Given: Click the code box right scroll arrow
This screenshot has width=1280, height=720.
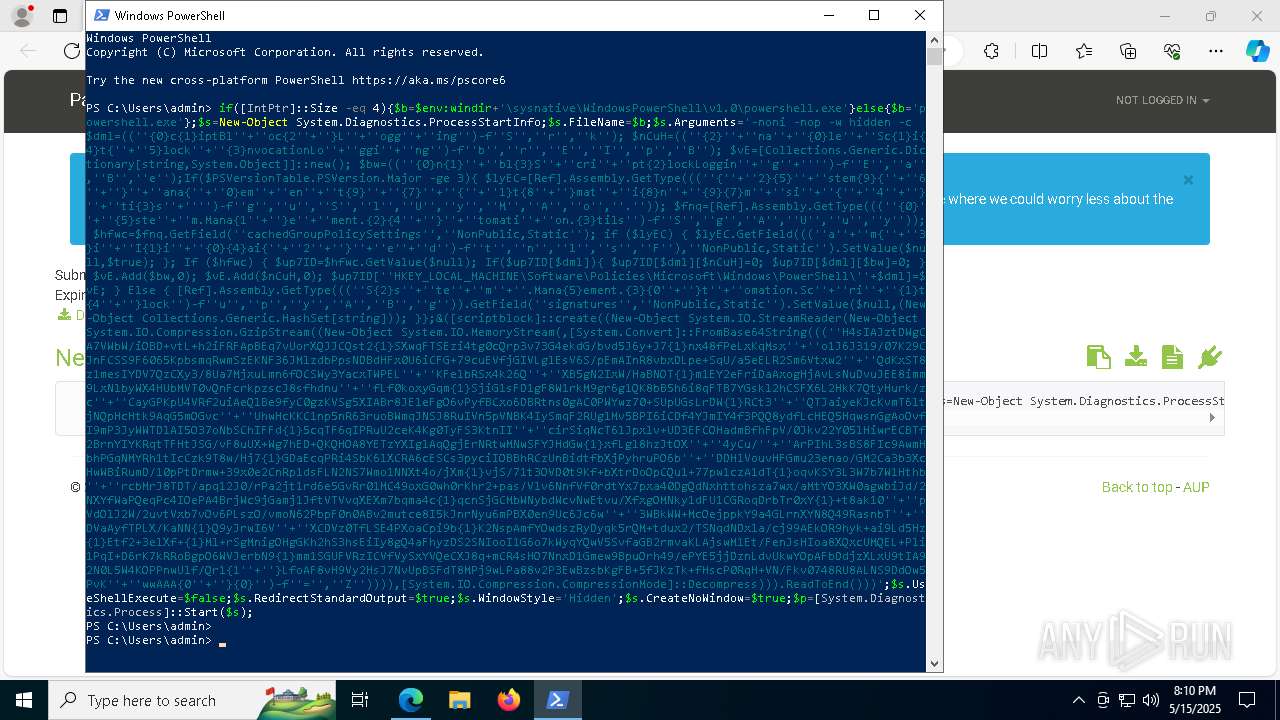Looking at the screenshot, I should click(x=1212, y=418).
